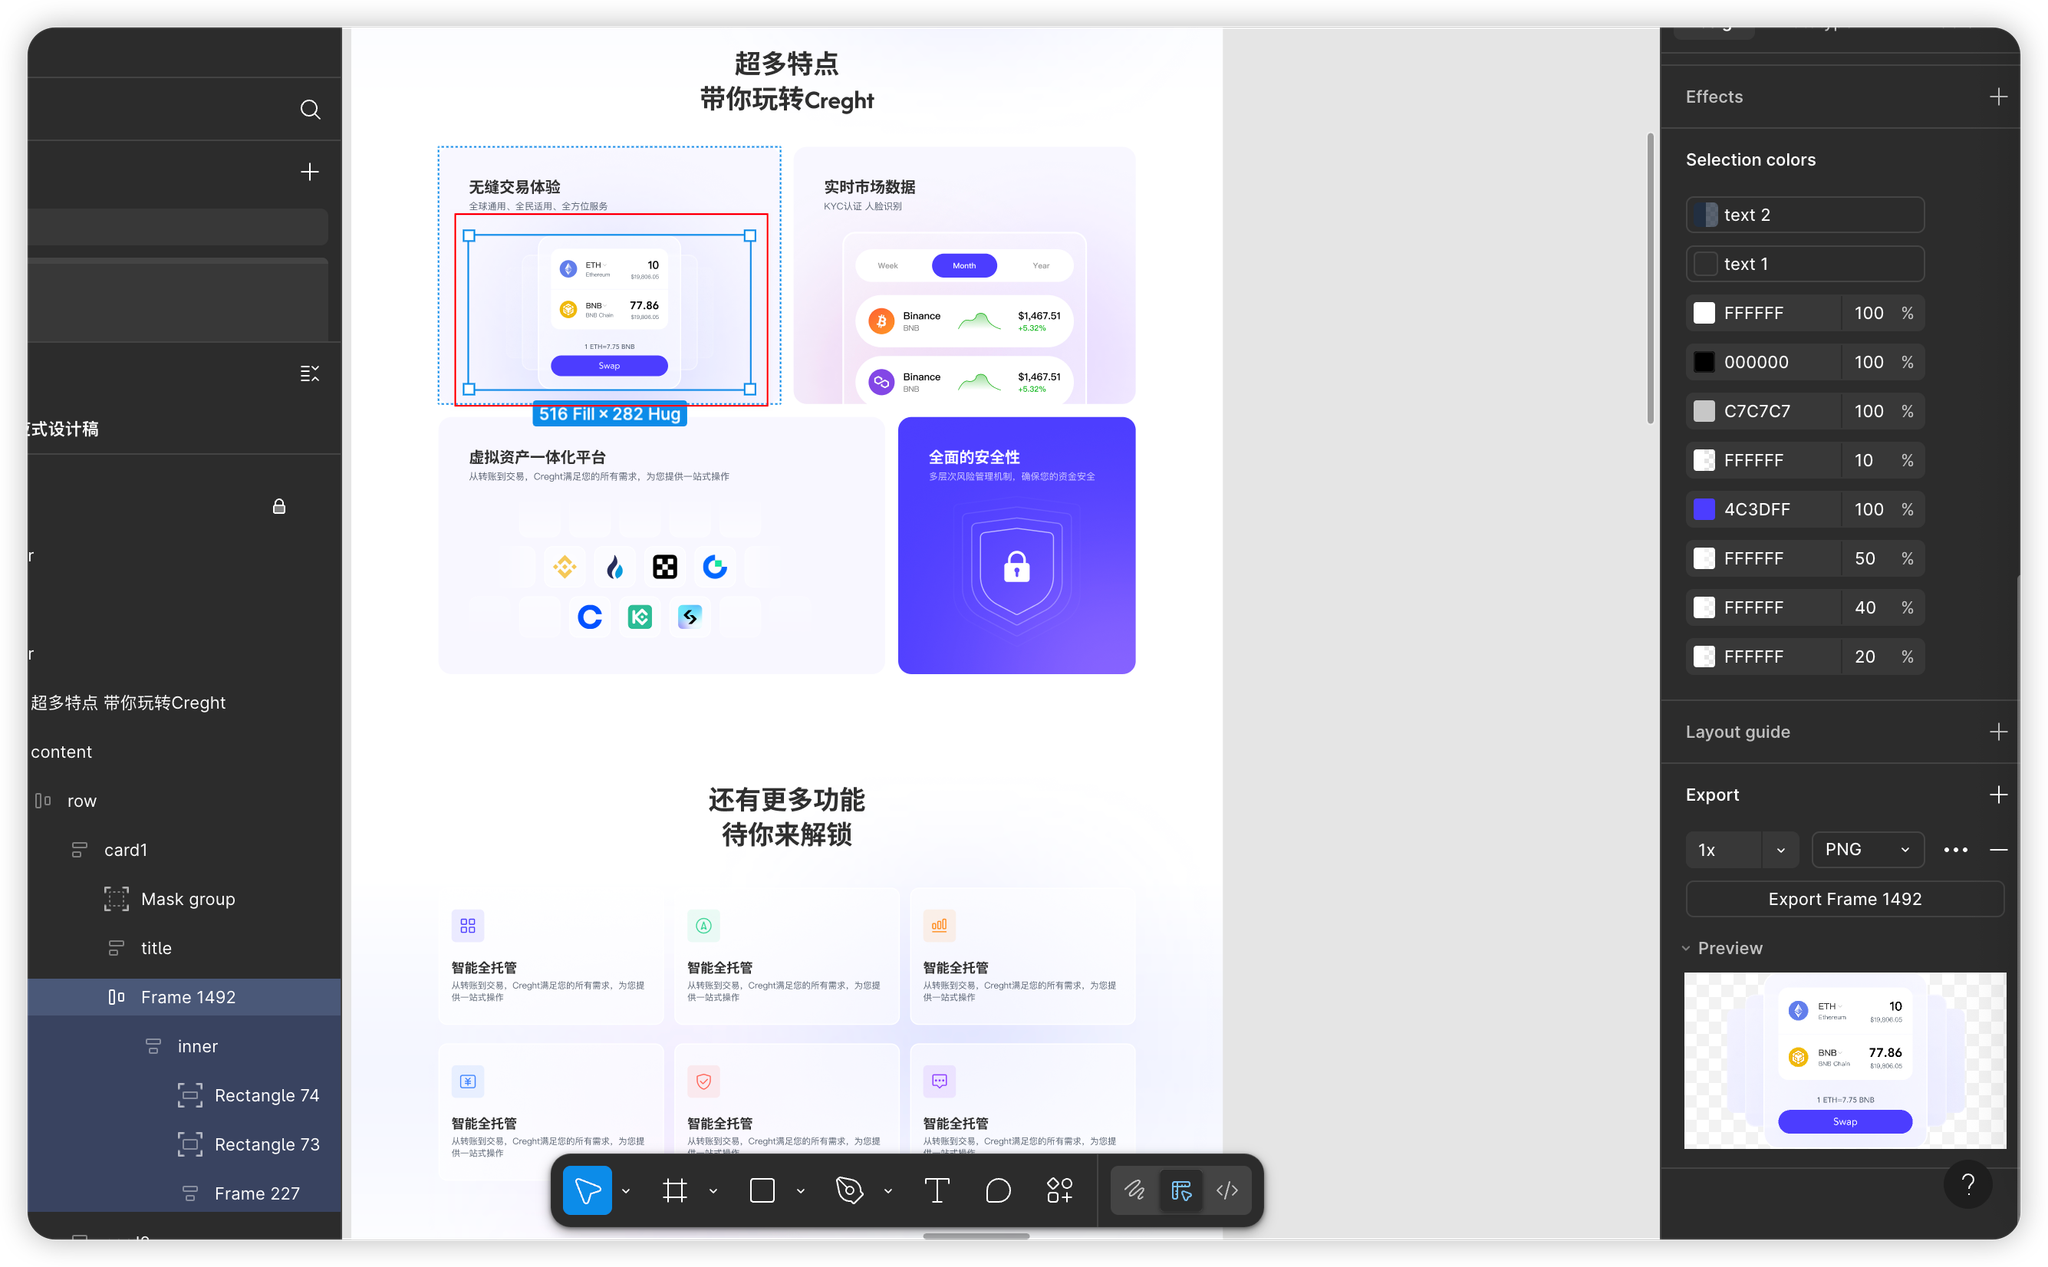Click the canvas vertical scrollbar
2048x1267 pixels.
click(1650, 278)
